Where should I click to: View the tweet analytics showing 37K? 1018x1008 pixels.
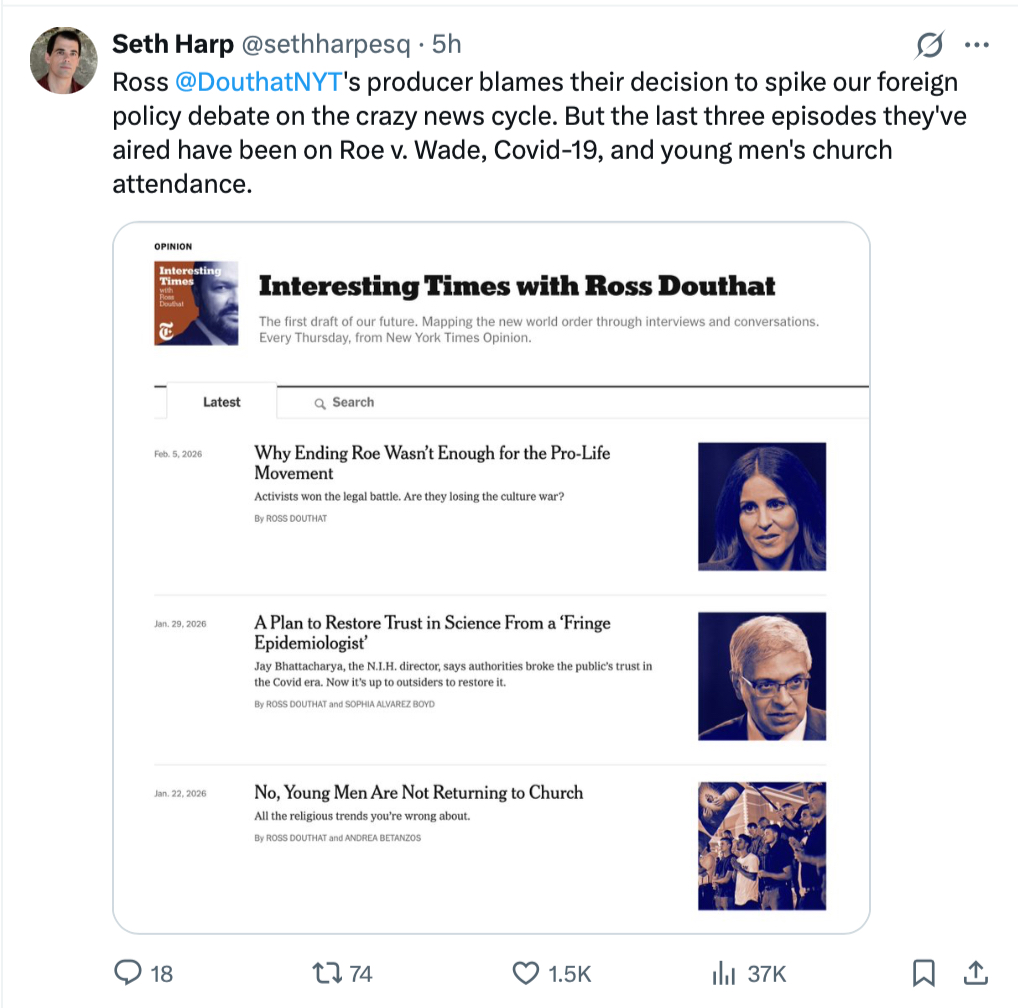[722, 972]
